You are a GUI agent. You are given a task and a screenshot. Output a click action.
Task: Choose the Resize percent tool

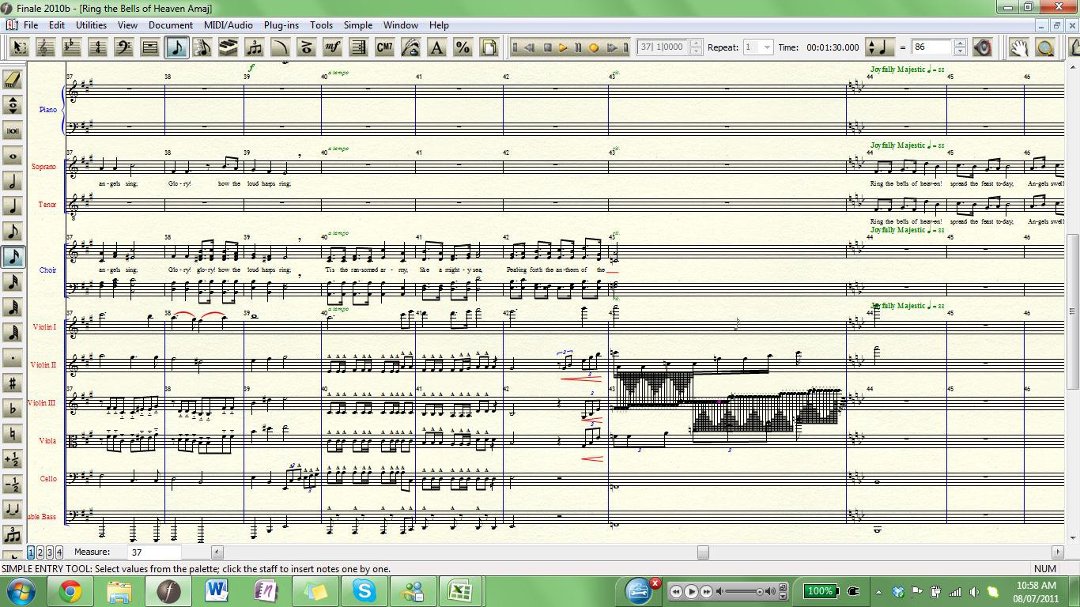(x=463, y=48)
